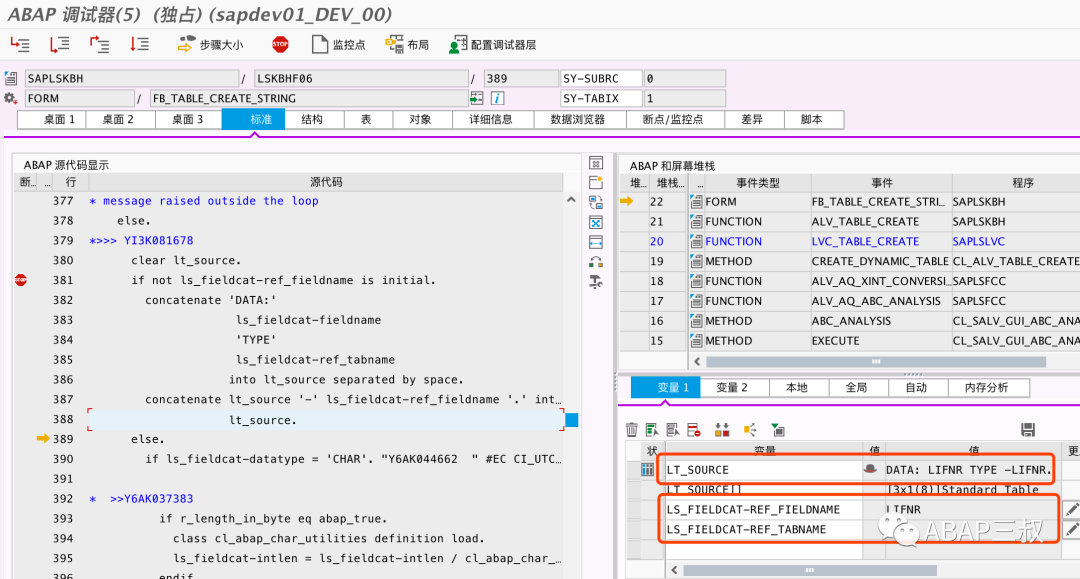
Task: Click the navigate-to-position icon after FB_TABLE_CREATE_STRING
Action: tap(477, 98)
